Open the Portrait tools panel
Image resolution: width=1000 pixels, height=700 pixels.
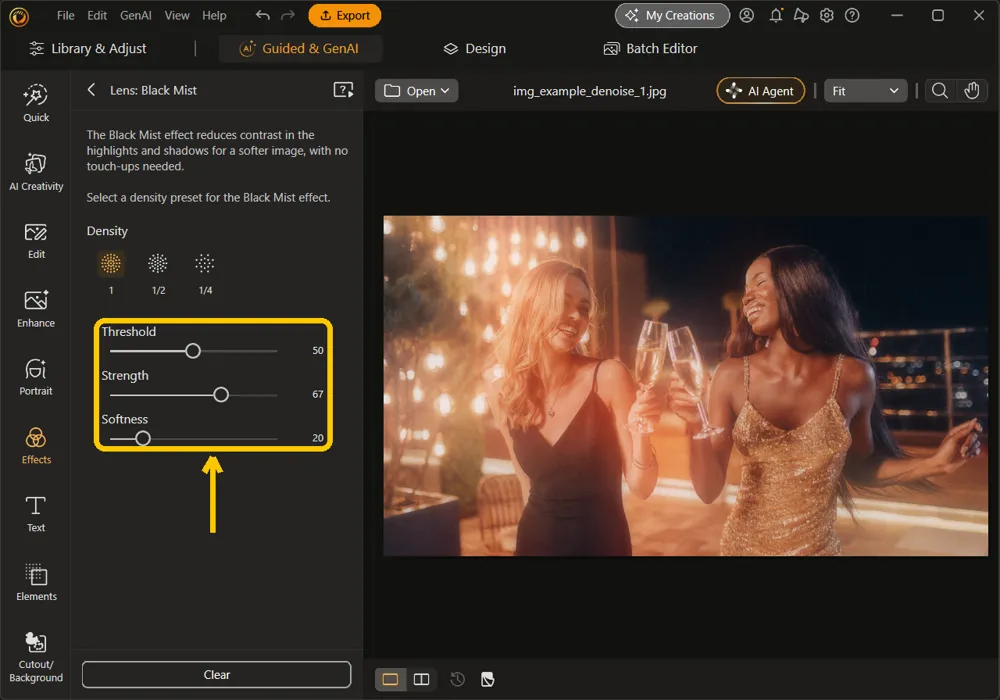[36, 377]
